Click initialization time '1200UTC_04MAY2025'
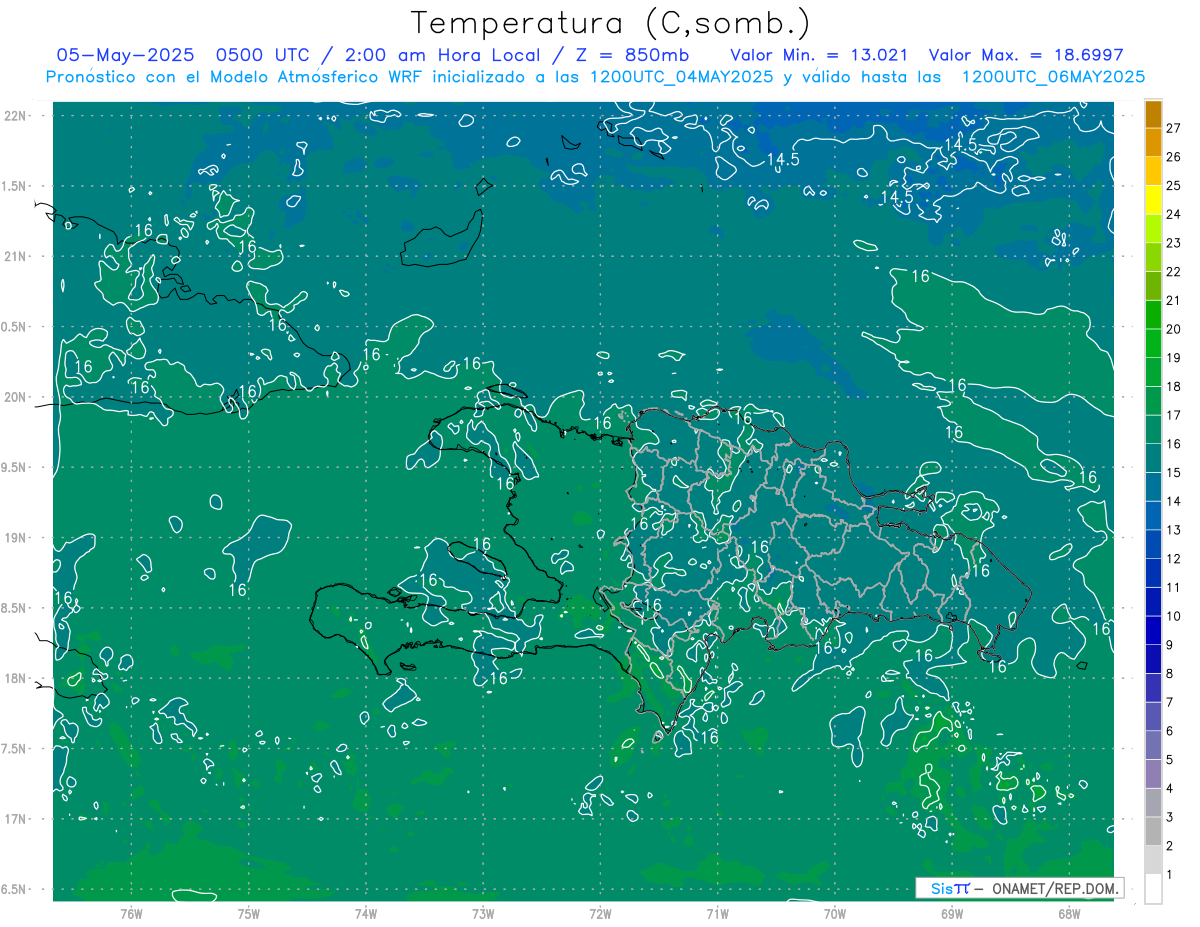Screen dimensions: 1200x927 pos(681,77)
